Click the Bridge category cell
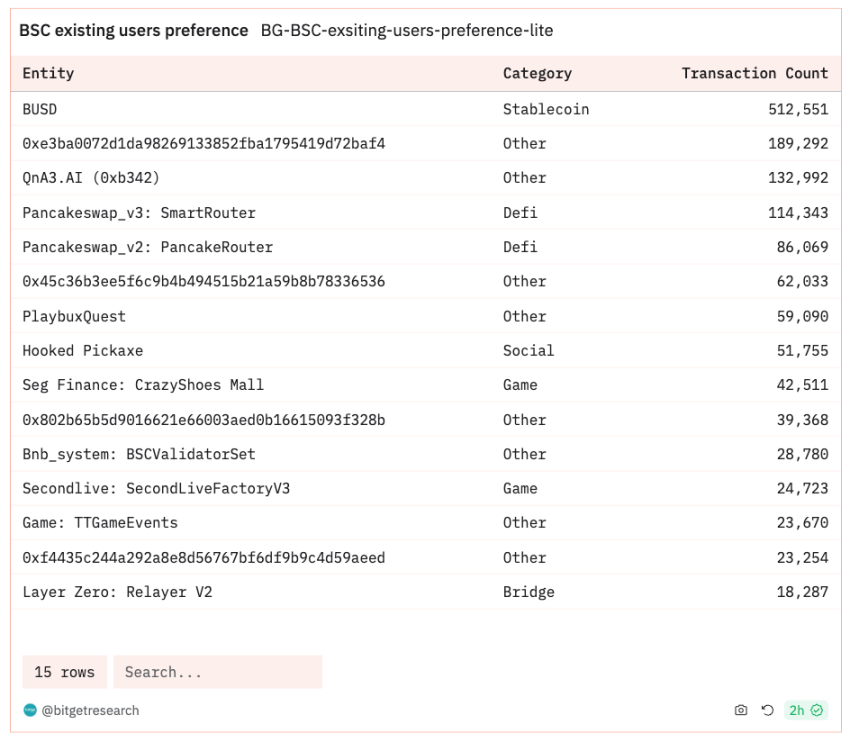850x742 pixels. point(528,592)
